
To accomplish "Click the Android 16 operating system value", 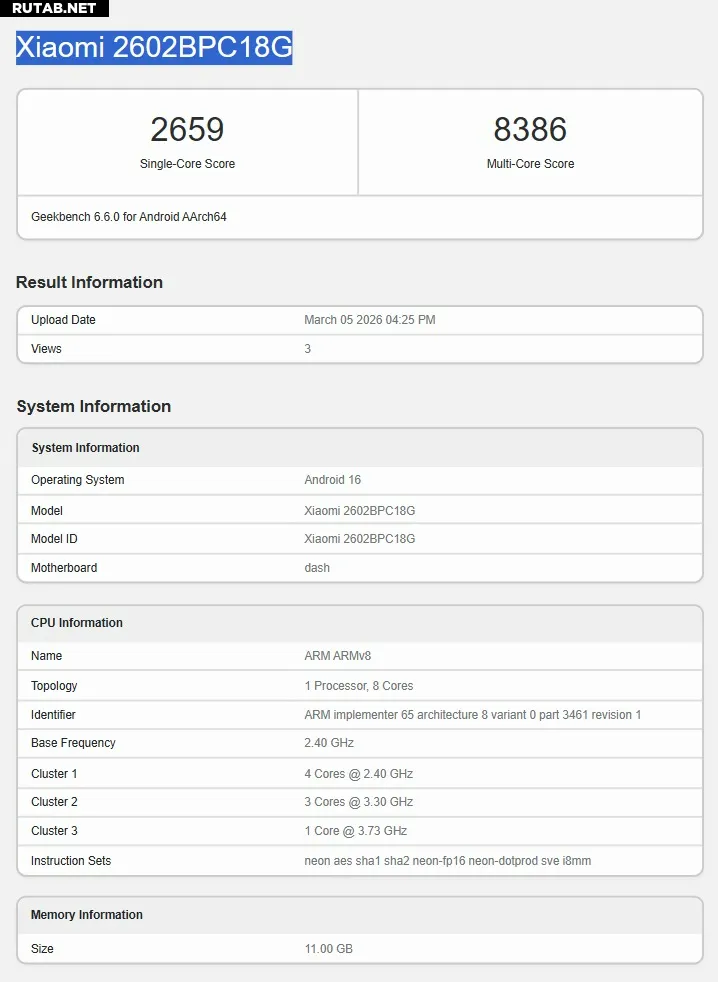I will tap(332, 480).
